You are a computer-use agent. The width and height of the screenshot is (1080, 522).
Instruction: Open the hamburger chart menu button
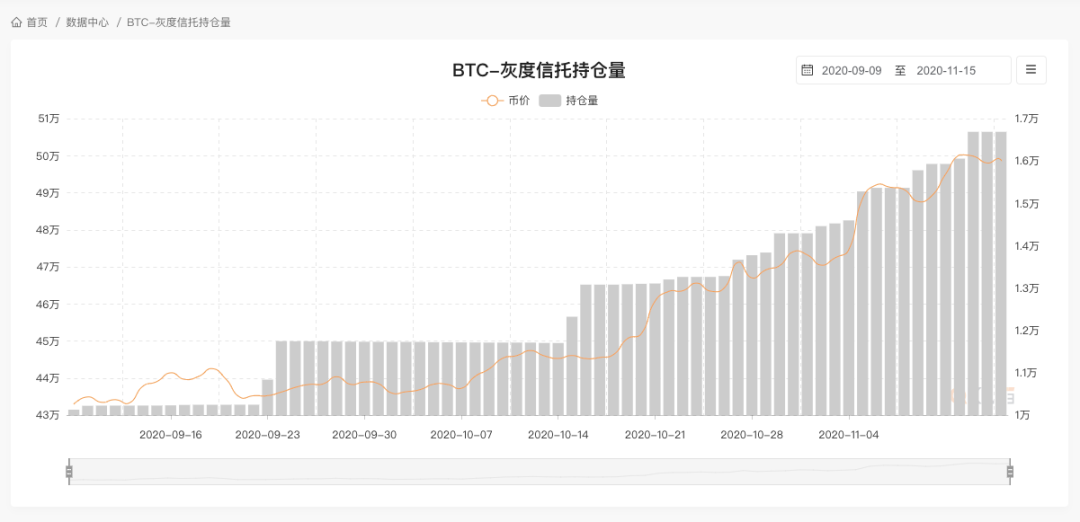[1031, 70]
